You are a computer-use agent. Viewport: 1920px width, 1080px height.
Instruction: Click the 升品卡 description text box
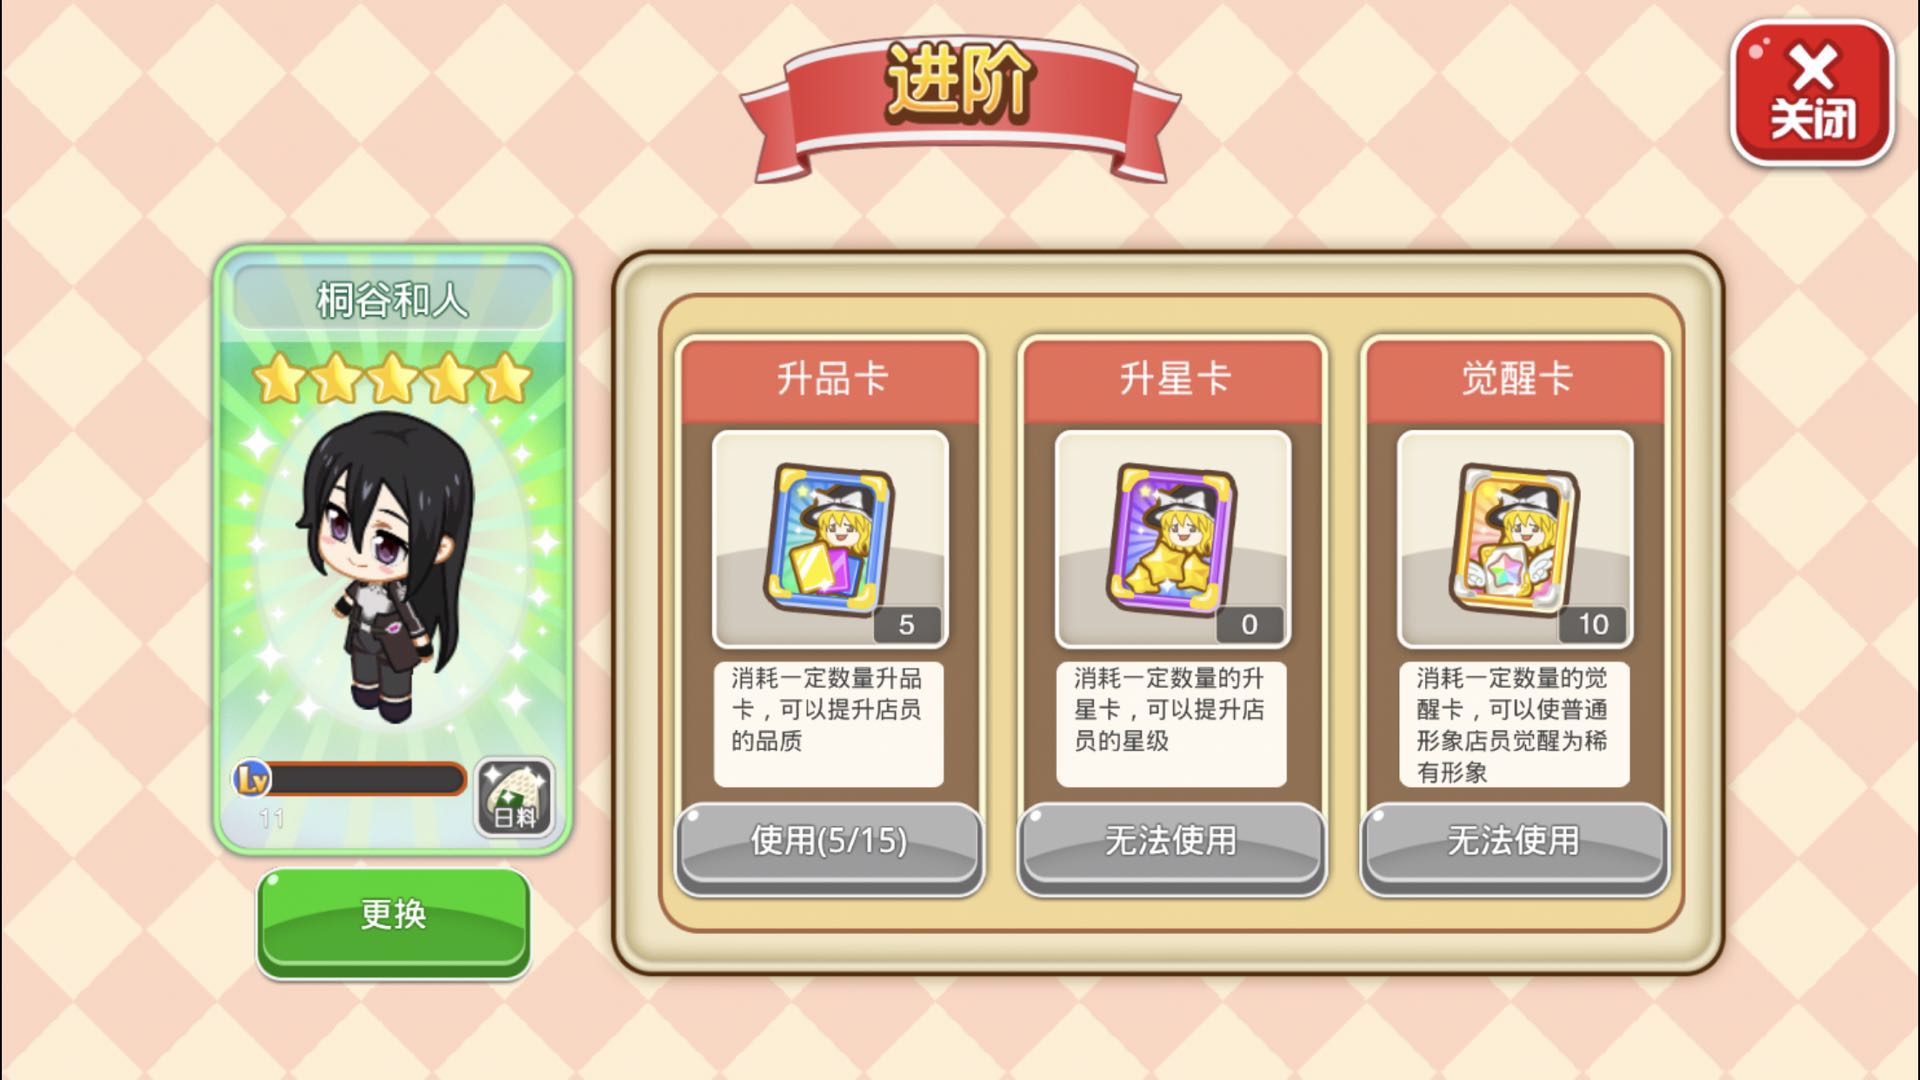[829, 724]
